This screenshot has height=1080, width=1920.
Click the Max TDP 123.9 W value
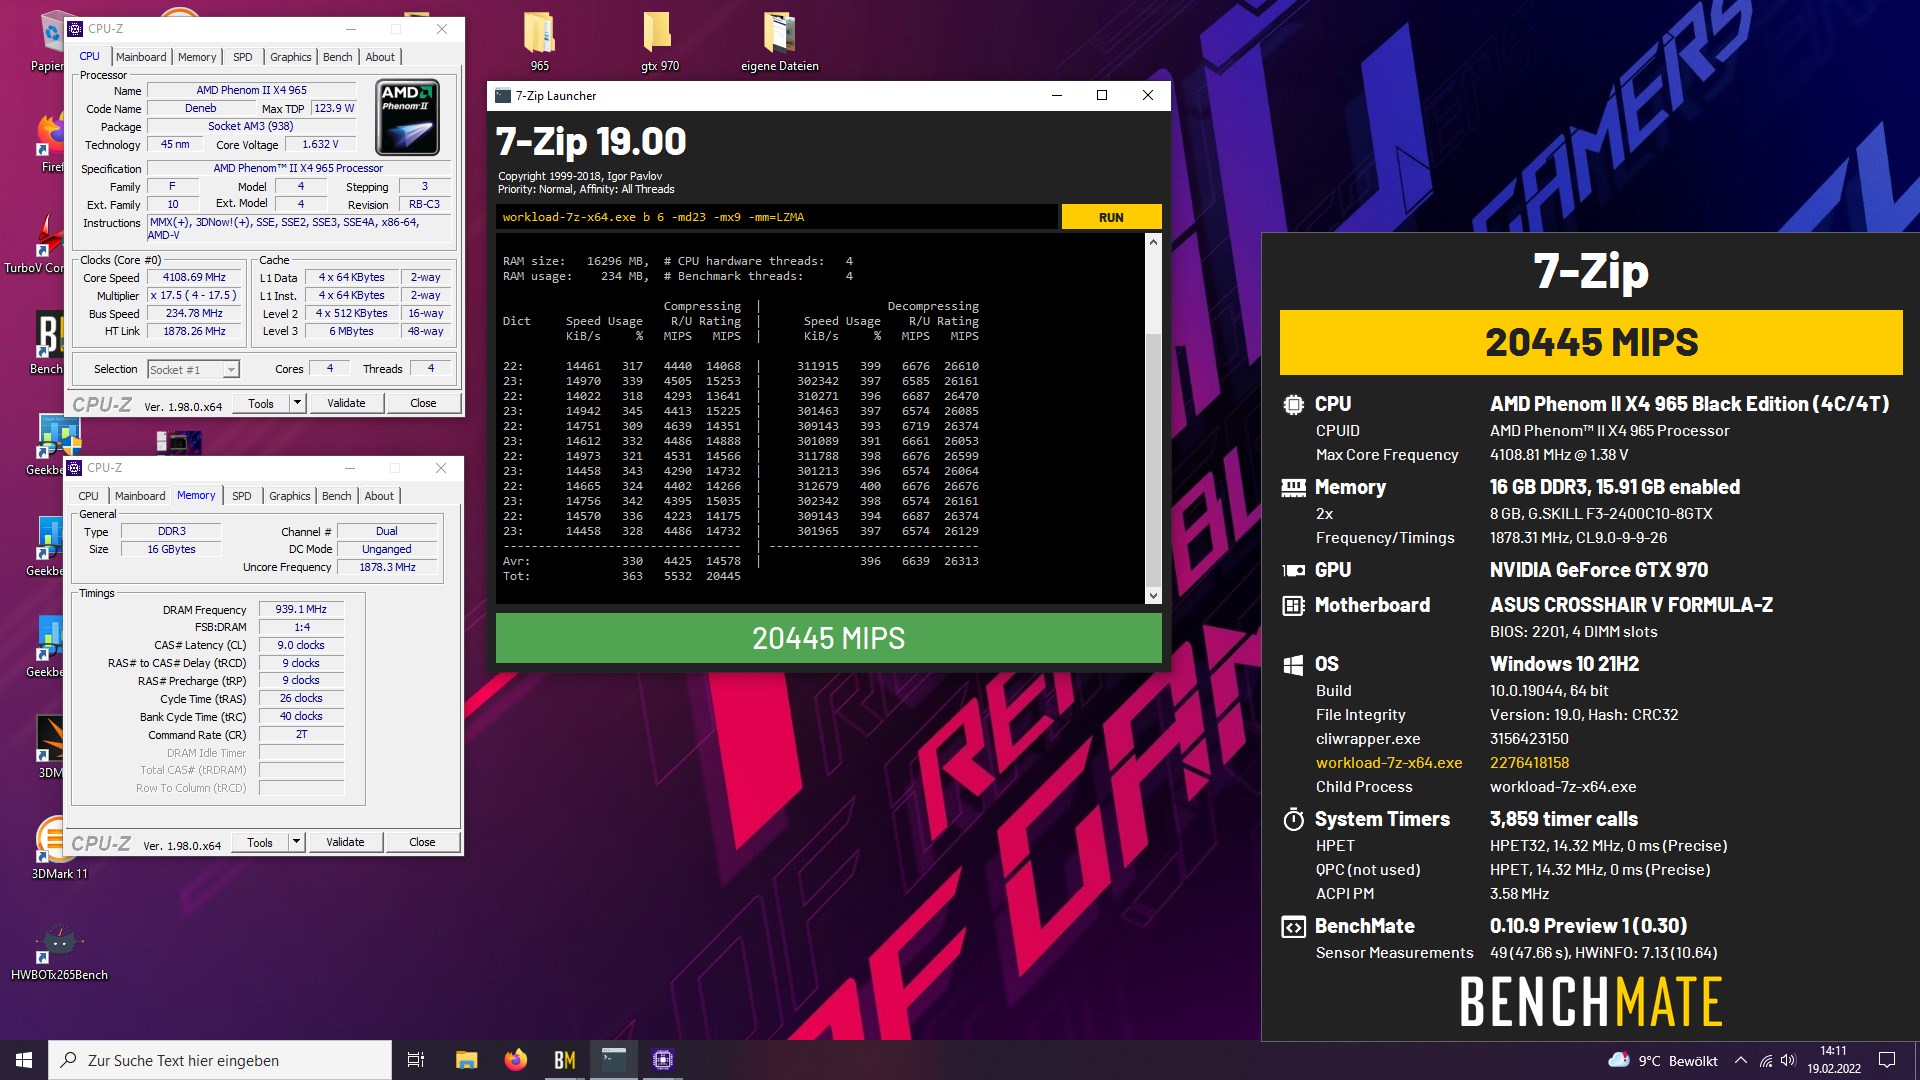click(x=334, y=108)
